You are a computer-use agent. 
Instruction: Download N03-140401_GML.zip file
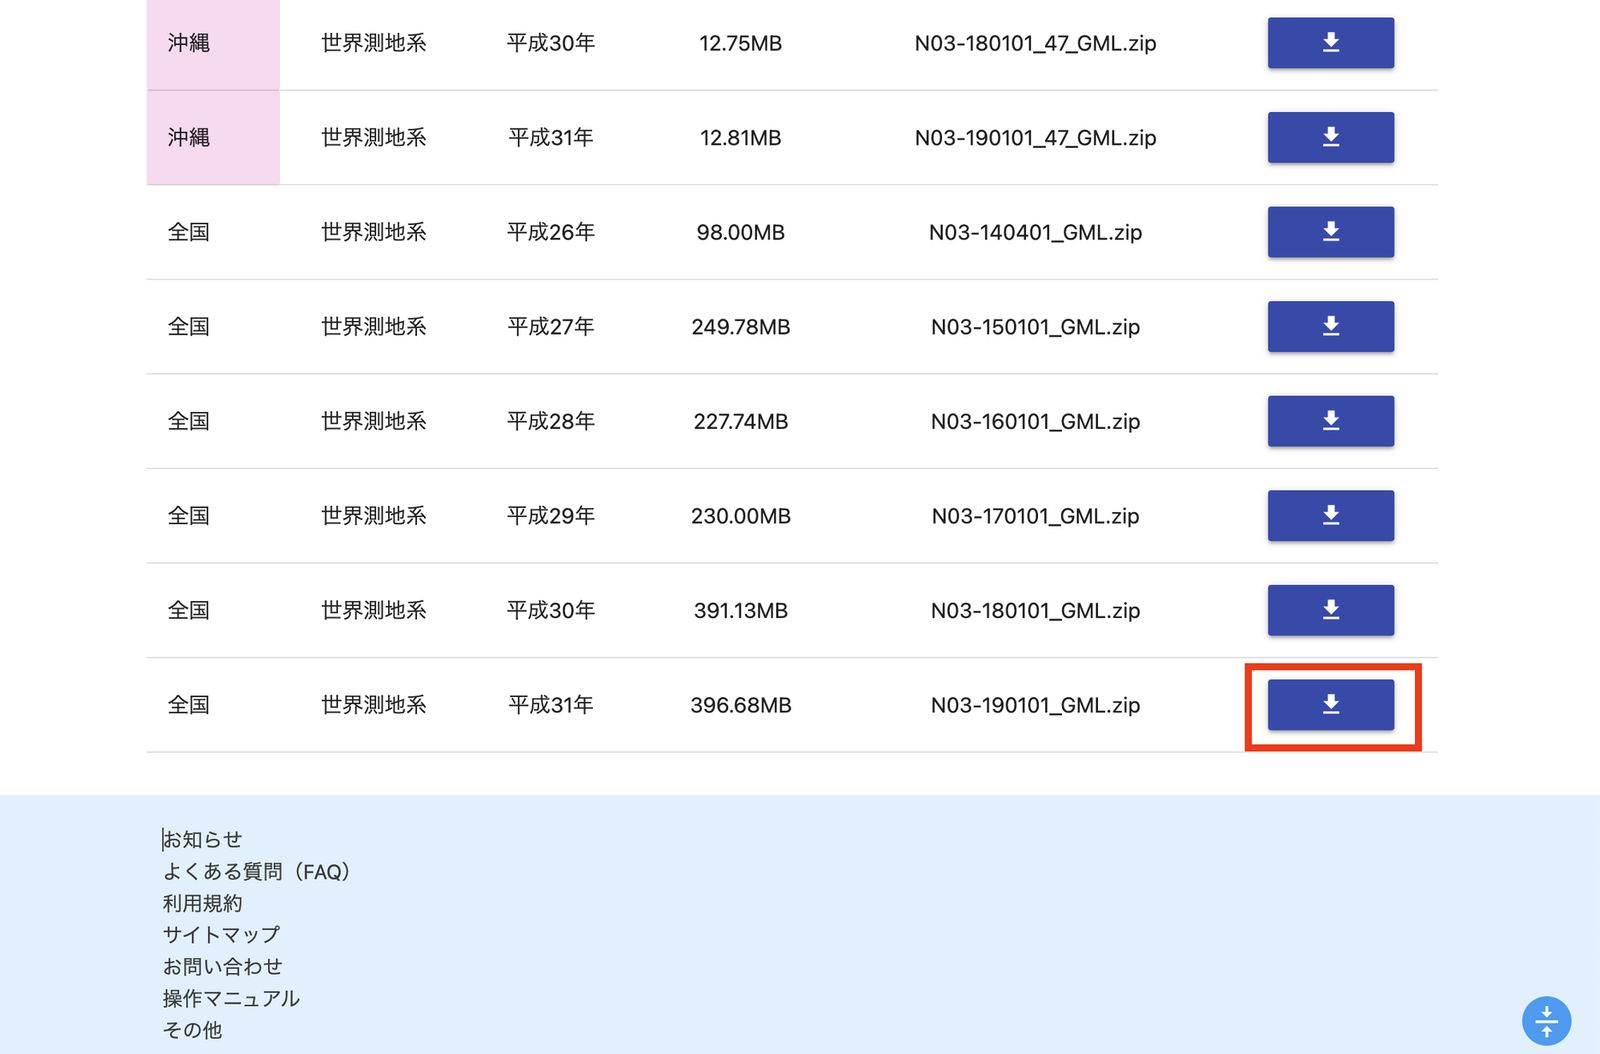click(1330, 232)
